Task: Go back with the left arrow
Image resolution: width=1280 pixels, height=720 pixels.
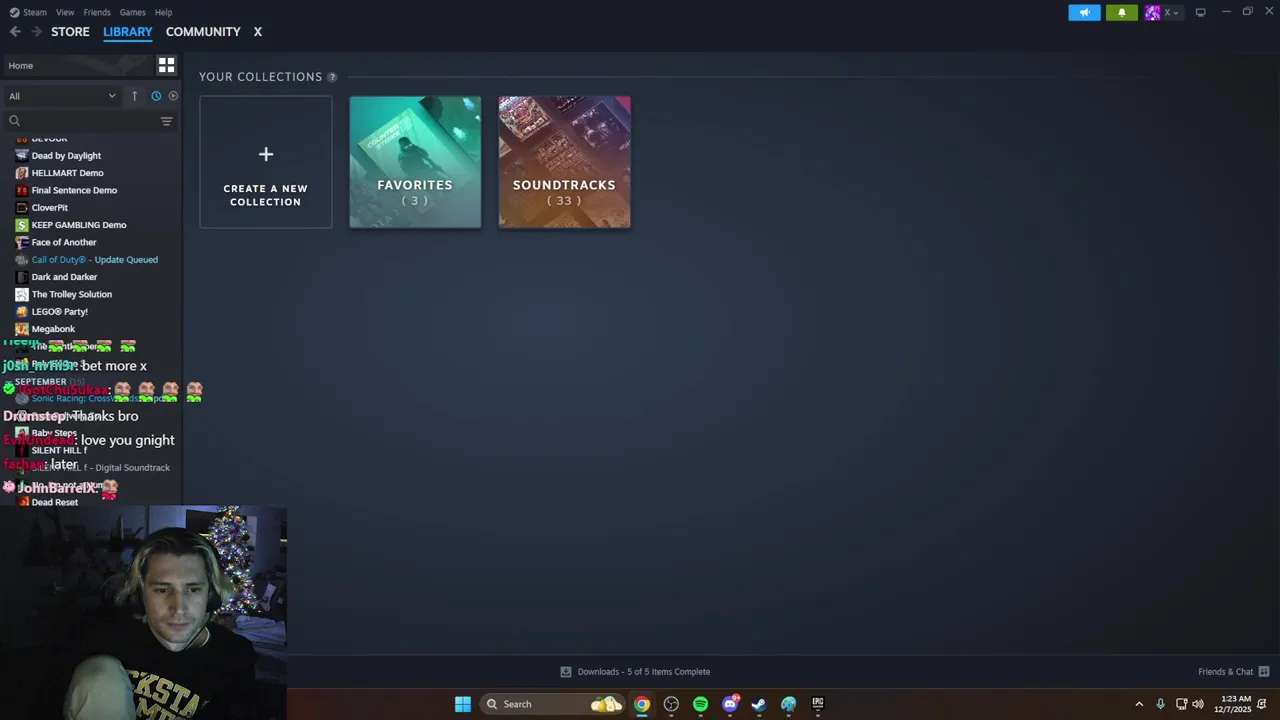Action: [x=15, y=32]
